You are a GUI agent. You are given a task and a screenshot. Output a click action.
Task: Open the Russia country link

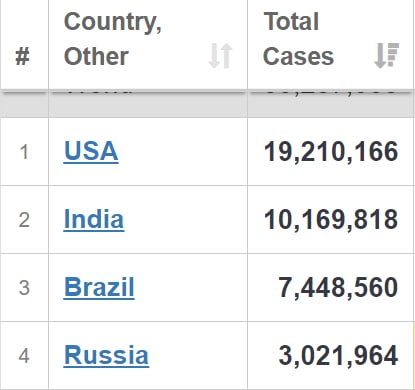(106, 355)
